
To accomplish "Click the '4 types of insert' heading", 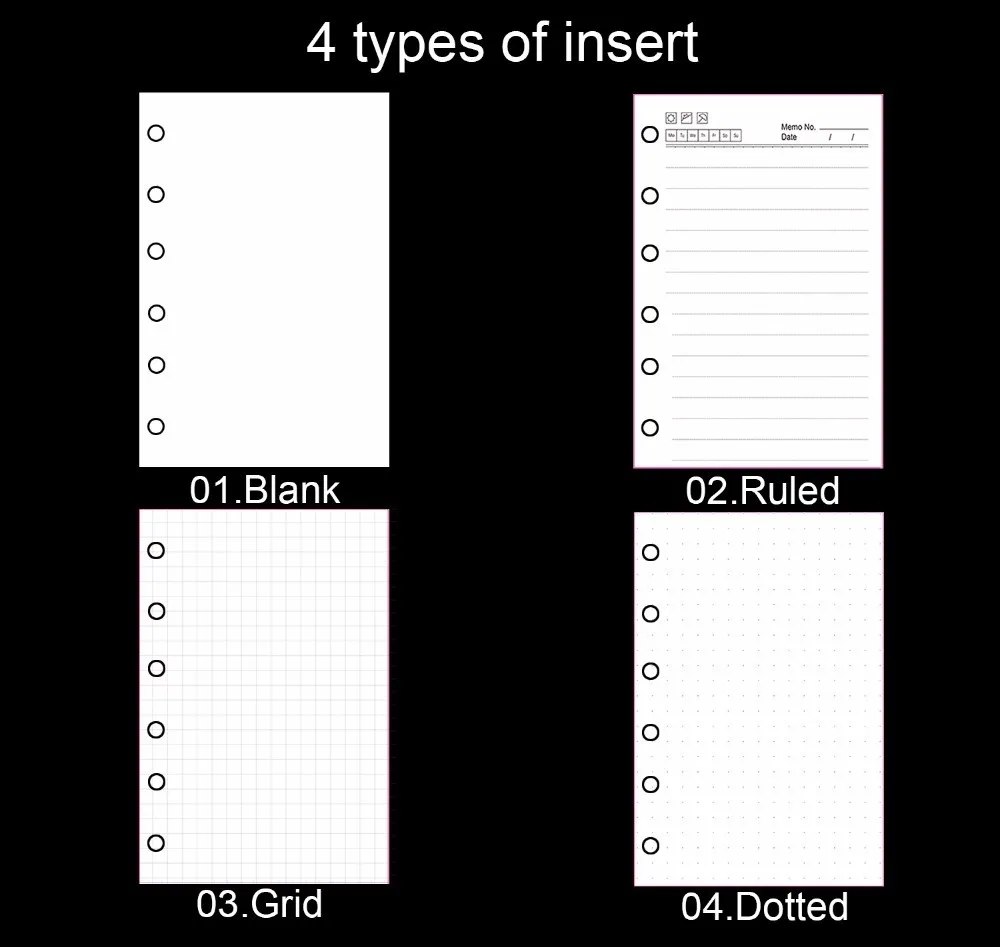I will pos(503,43).
